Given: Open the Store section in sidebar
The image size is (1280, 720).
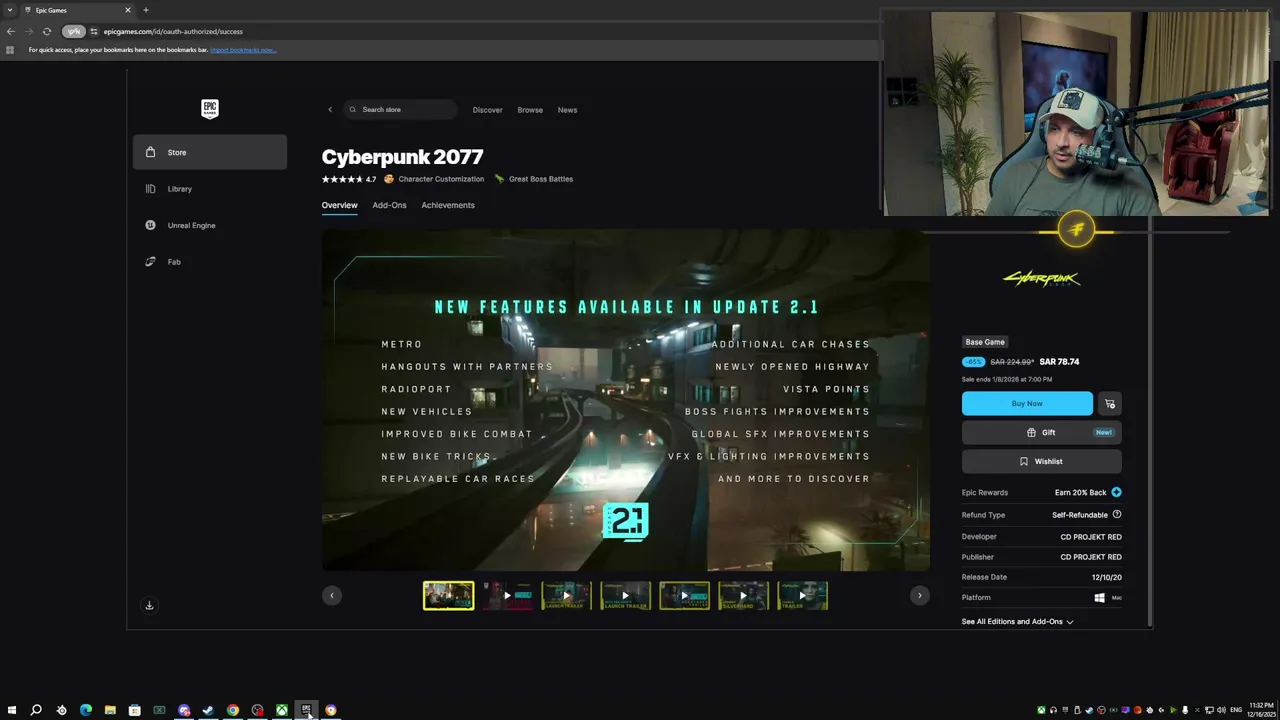Looking at the screenshot, I should point(209,152).
